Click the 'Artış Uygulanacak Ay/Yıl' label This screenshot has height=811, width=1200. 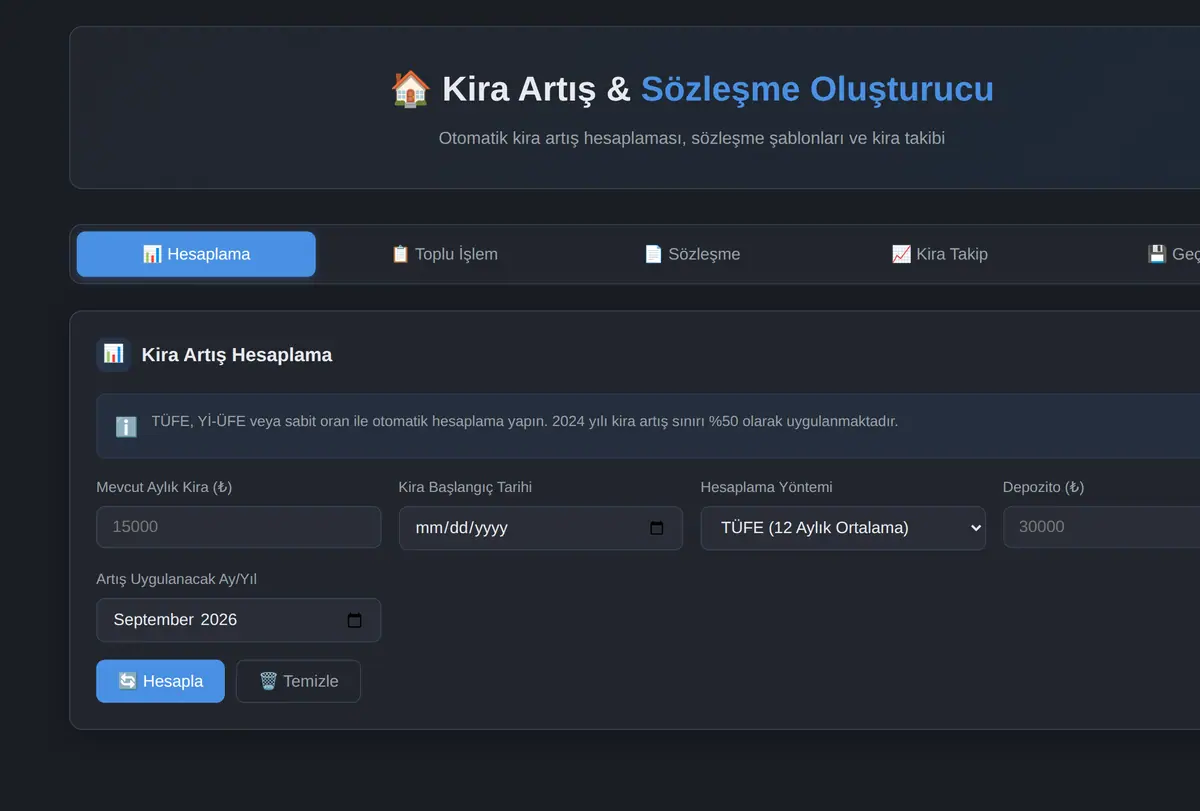click(x=177, y=579)
